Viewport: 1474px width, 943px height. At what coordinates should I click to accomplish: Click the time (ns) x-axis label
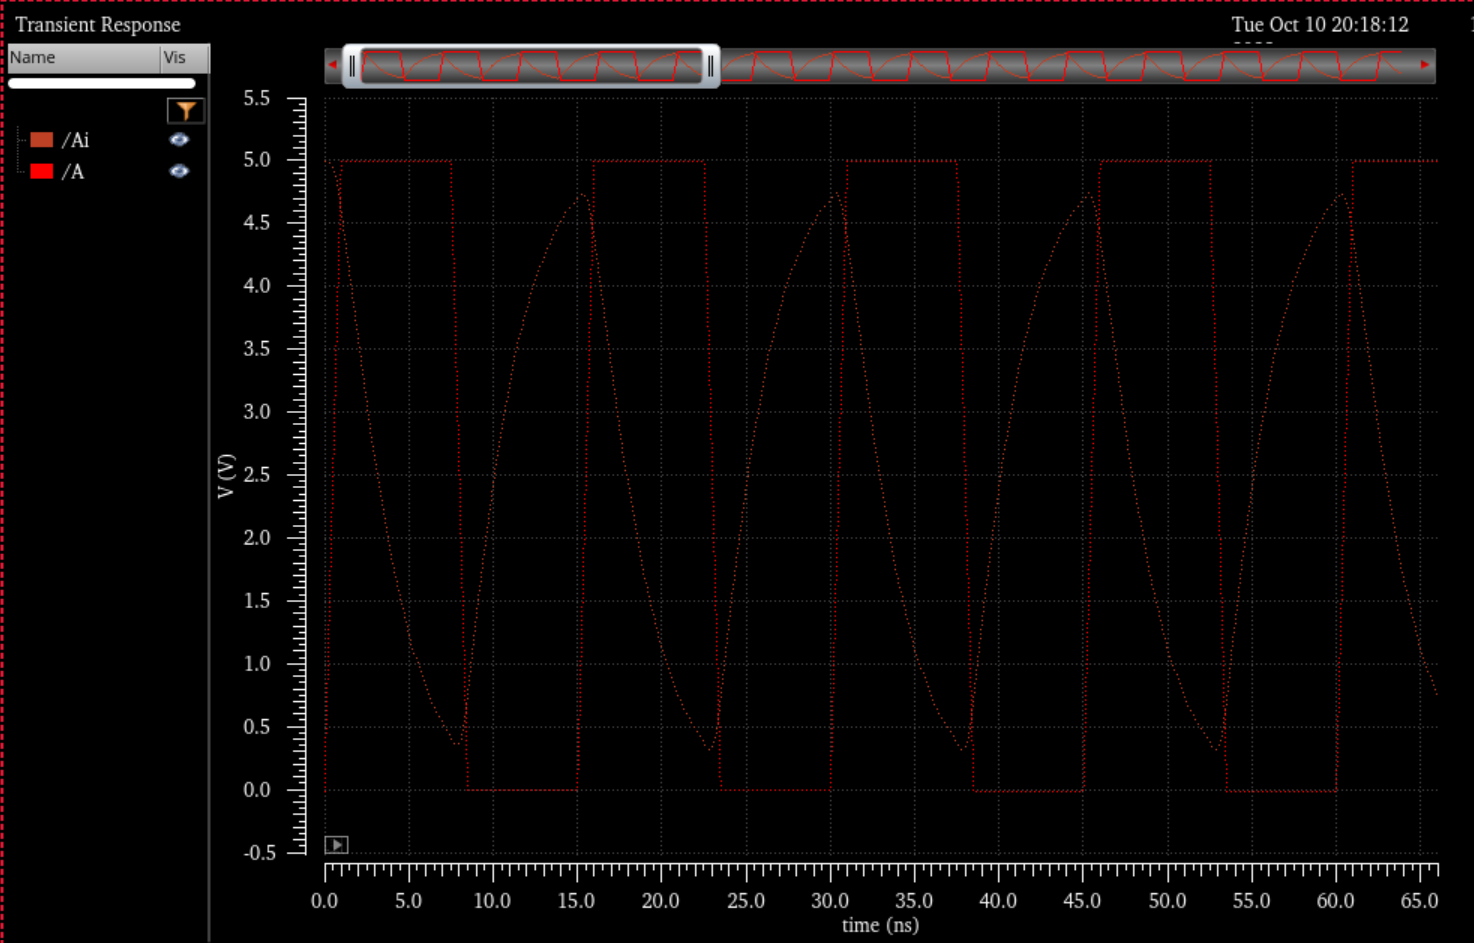point(880,925)
